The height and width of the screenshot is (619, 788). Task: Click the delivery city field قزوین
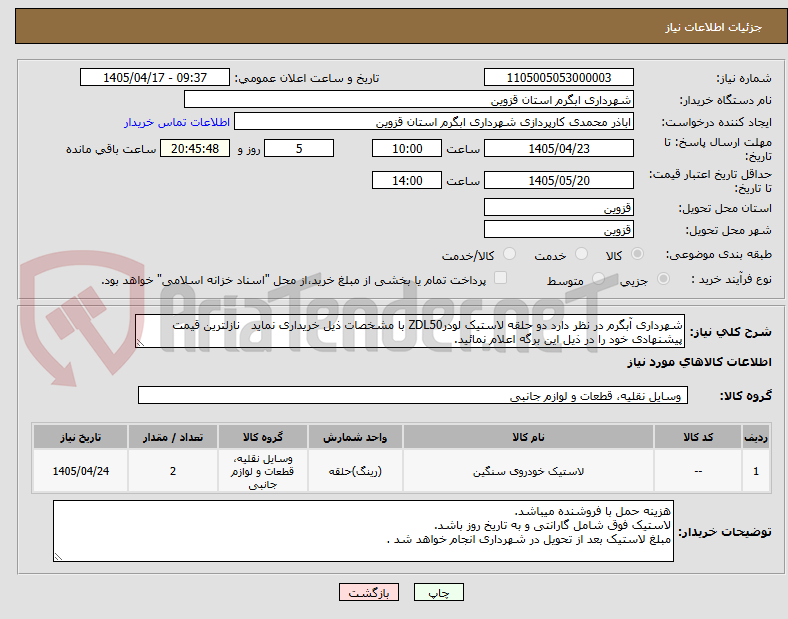coord(558,229)
